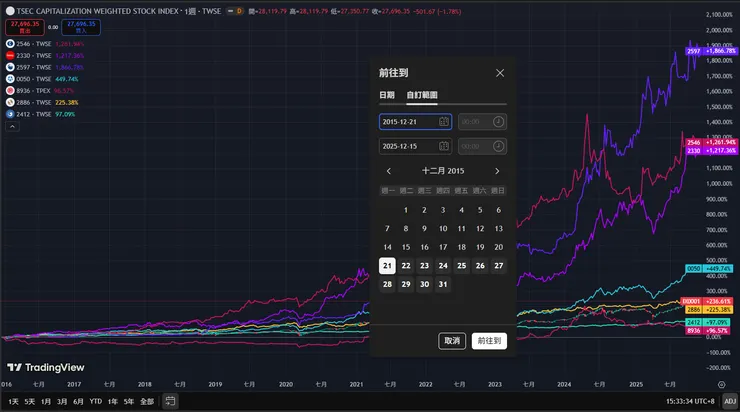Viewport: 740px width, 412px height.
Task: Click the 0050 symbol logo icon
Action: [10, 79]
